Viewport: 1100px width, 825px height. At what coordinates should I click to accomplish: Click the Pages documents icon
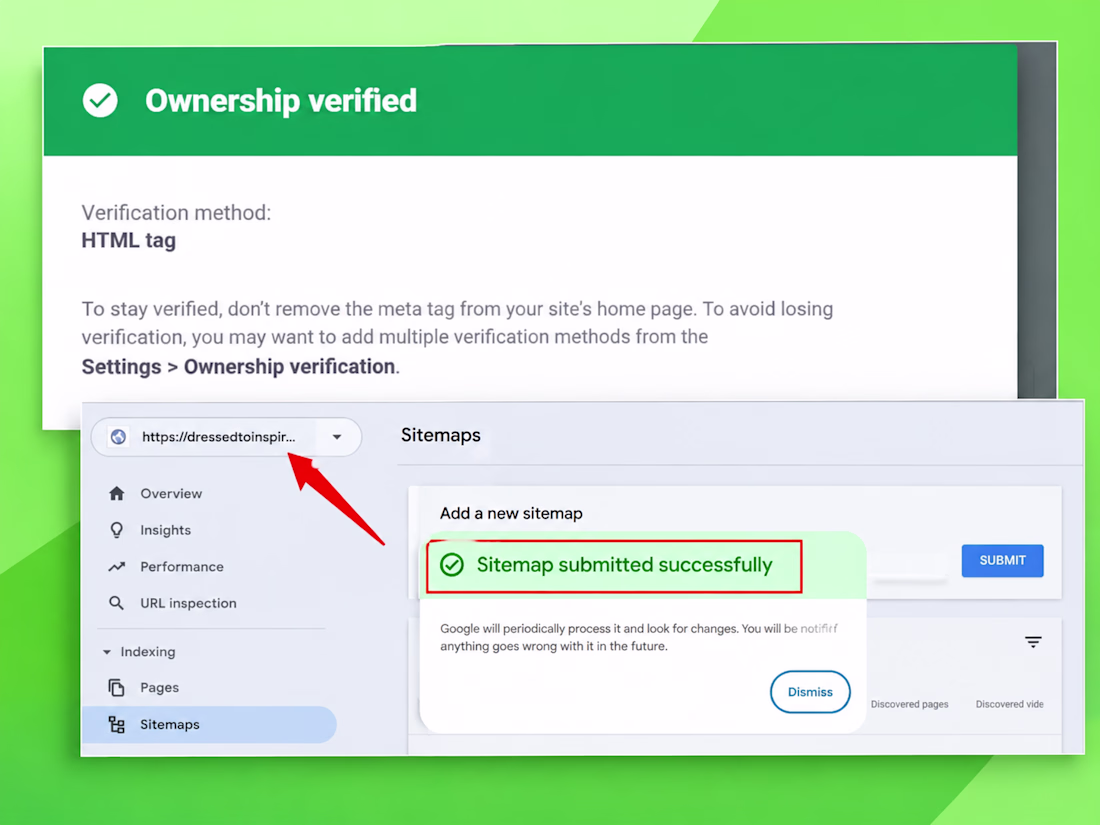(x=116, y=688)
